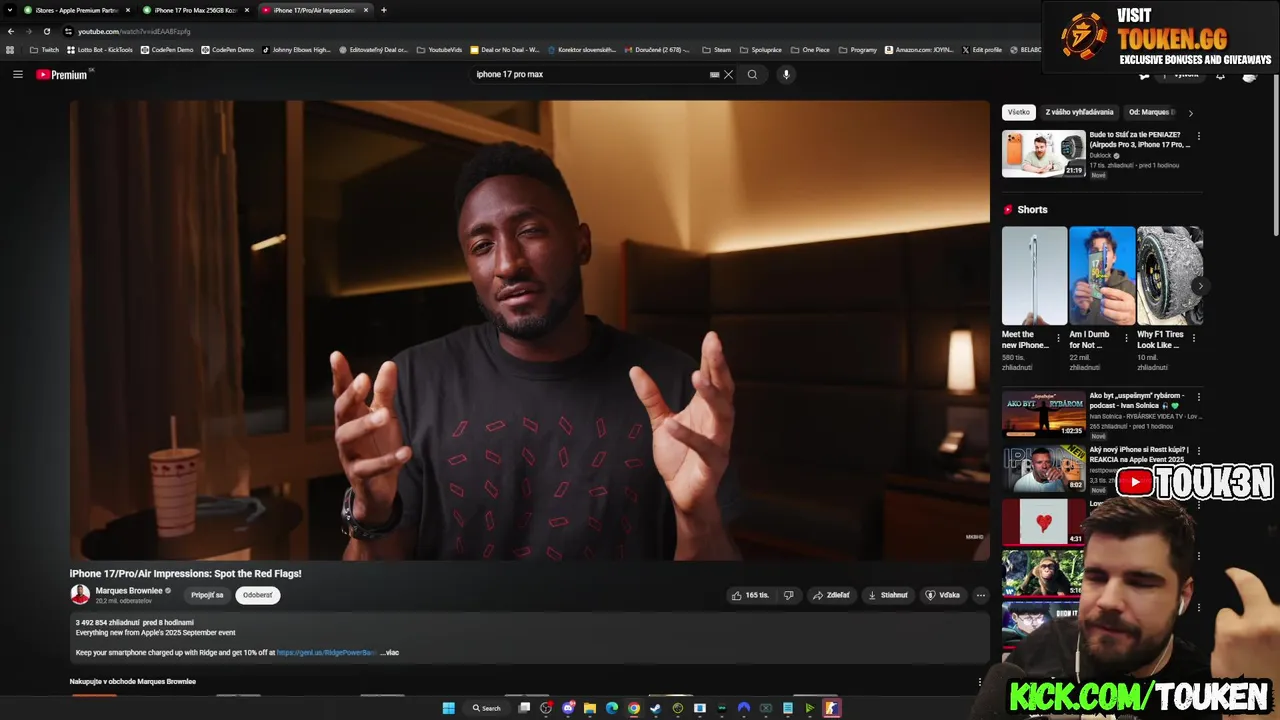Open options for 'Meet the new iPhone' short

(x=1058, y=338)
